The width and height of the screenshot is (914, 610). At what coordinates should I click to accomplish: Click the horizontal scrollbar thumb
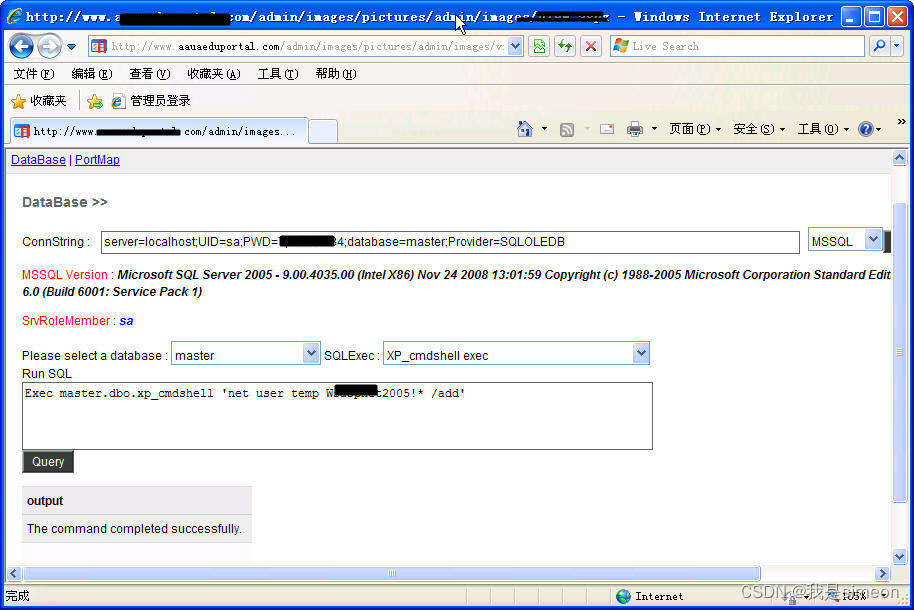[392, 573]
